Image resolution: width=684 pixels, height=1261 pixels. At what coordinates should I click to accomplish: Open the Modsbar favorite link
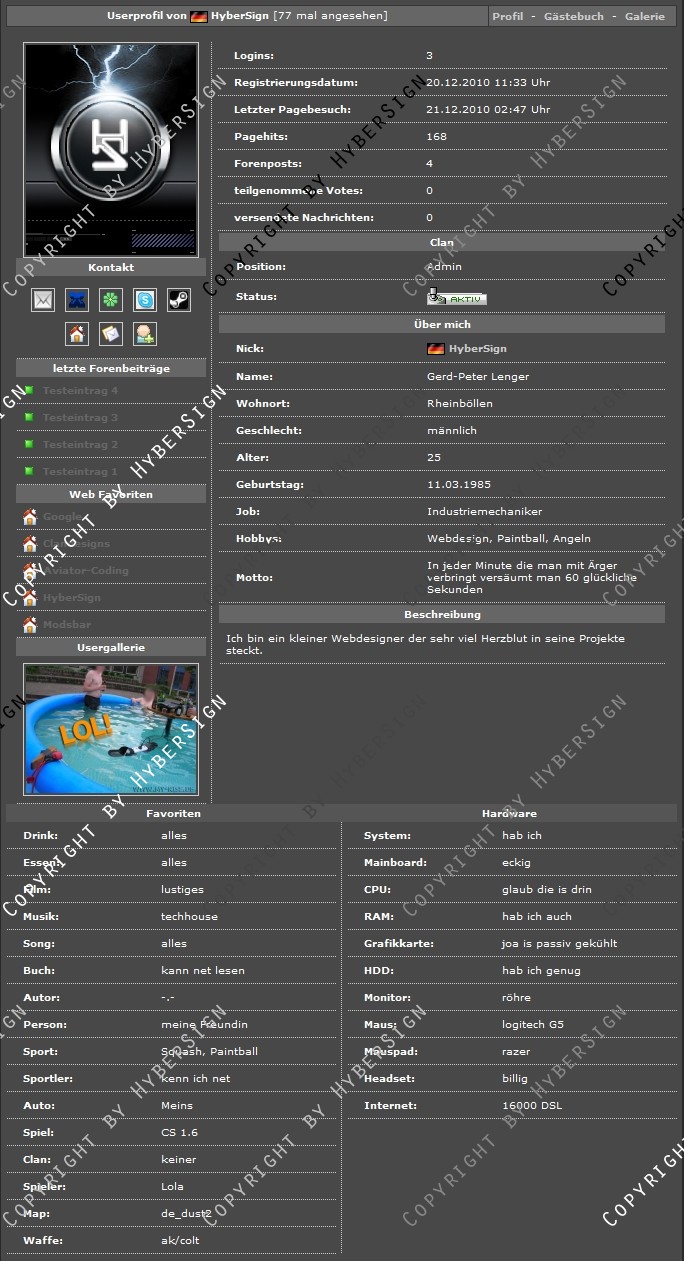tap(67, 625)
